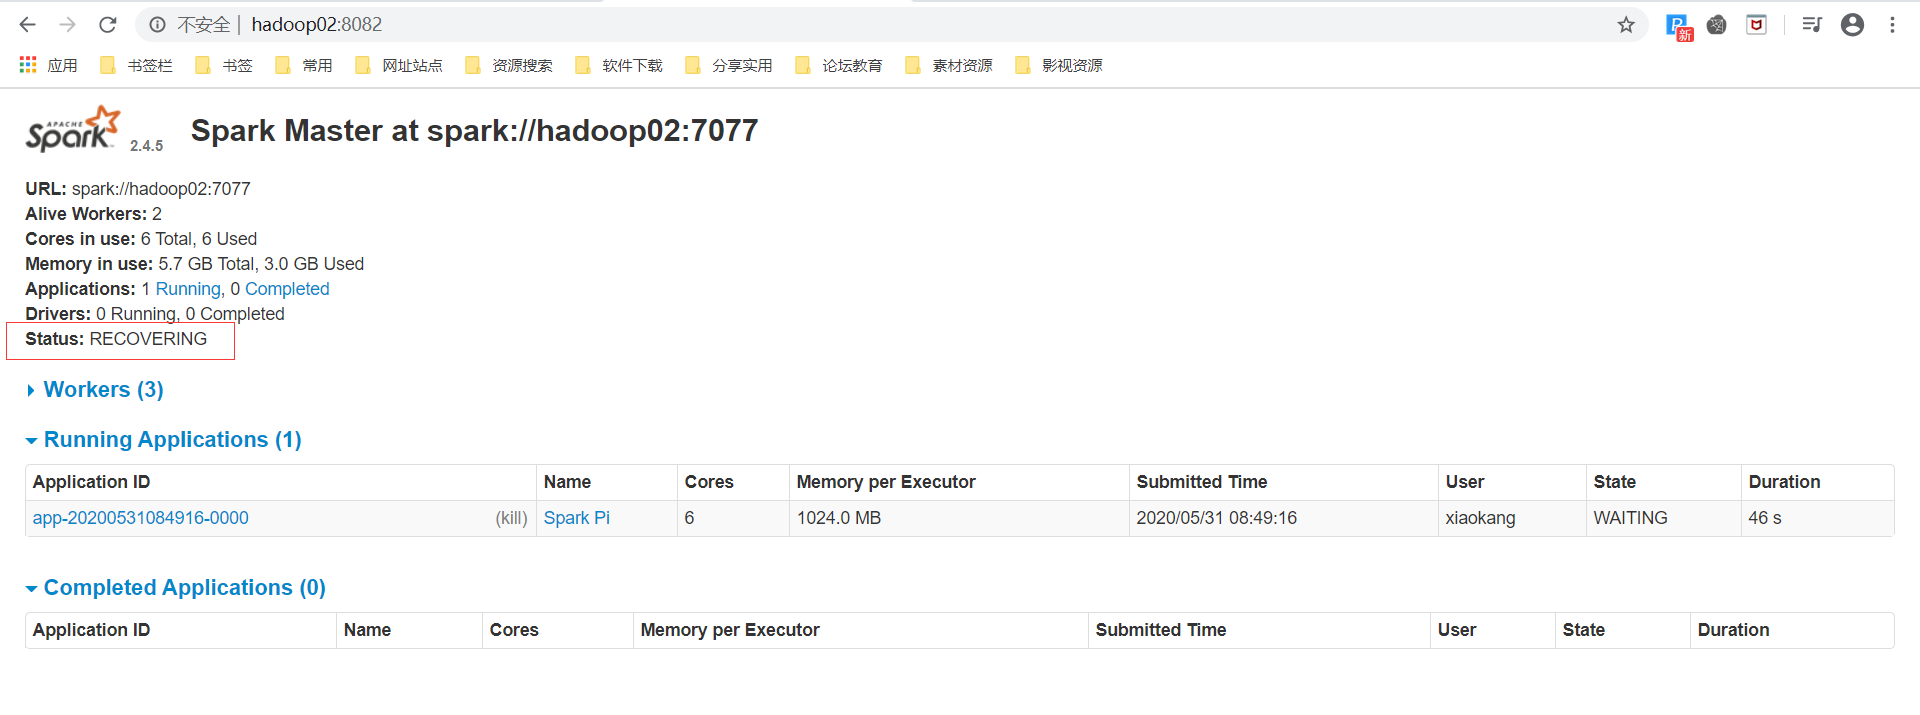The height and width of the screenshot is (715, 1920).
Task: Click the Apache Spark logo
Action: (x=72, y=130)
